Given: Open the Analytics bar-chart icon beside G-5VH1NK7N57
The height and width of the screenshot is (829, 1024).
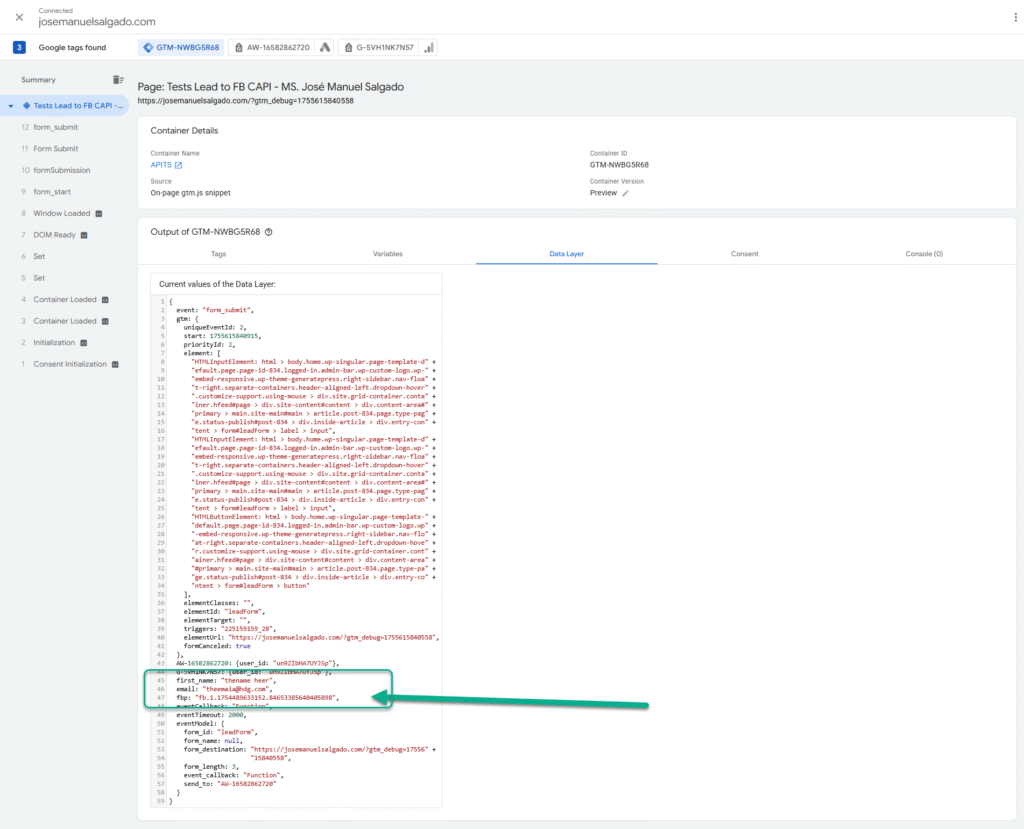Looking at the screenshot, I should 429,47.
